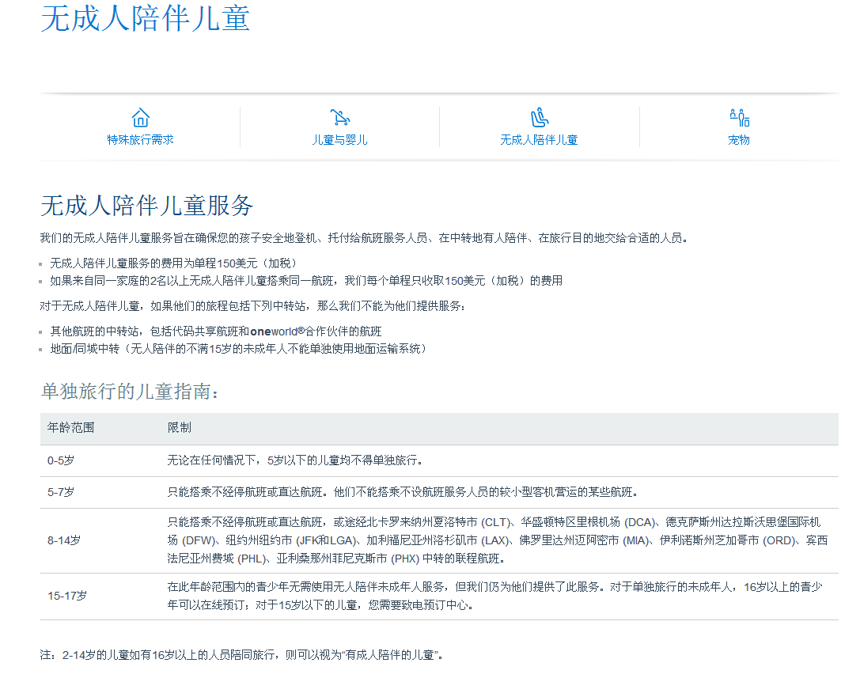Click the intro paragraph starting 我们的无成人陪伴儿童服务

tap(364, 238)
